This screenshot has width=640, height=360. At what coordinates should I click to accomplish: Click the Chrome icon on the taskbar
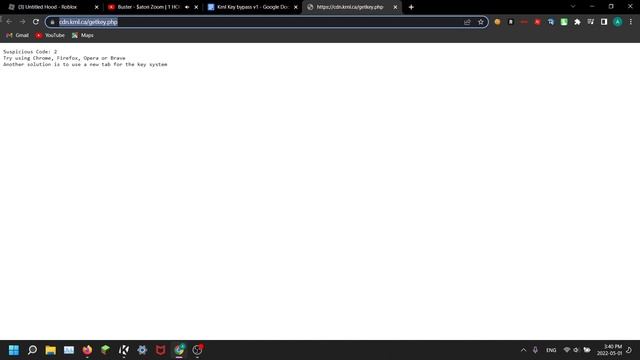click(179, 350)
